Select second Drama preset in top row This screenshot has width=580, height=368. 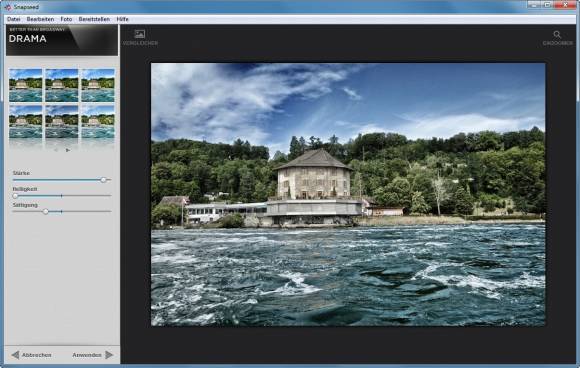[x=62, y=85]
